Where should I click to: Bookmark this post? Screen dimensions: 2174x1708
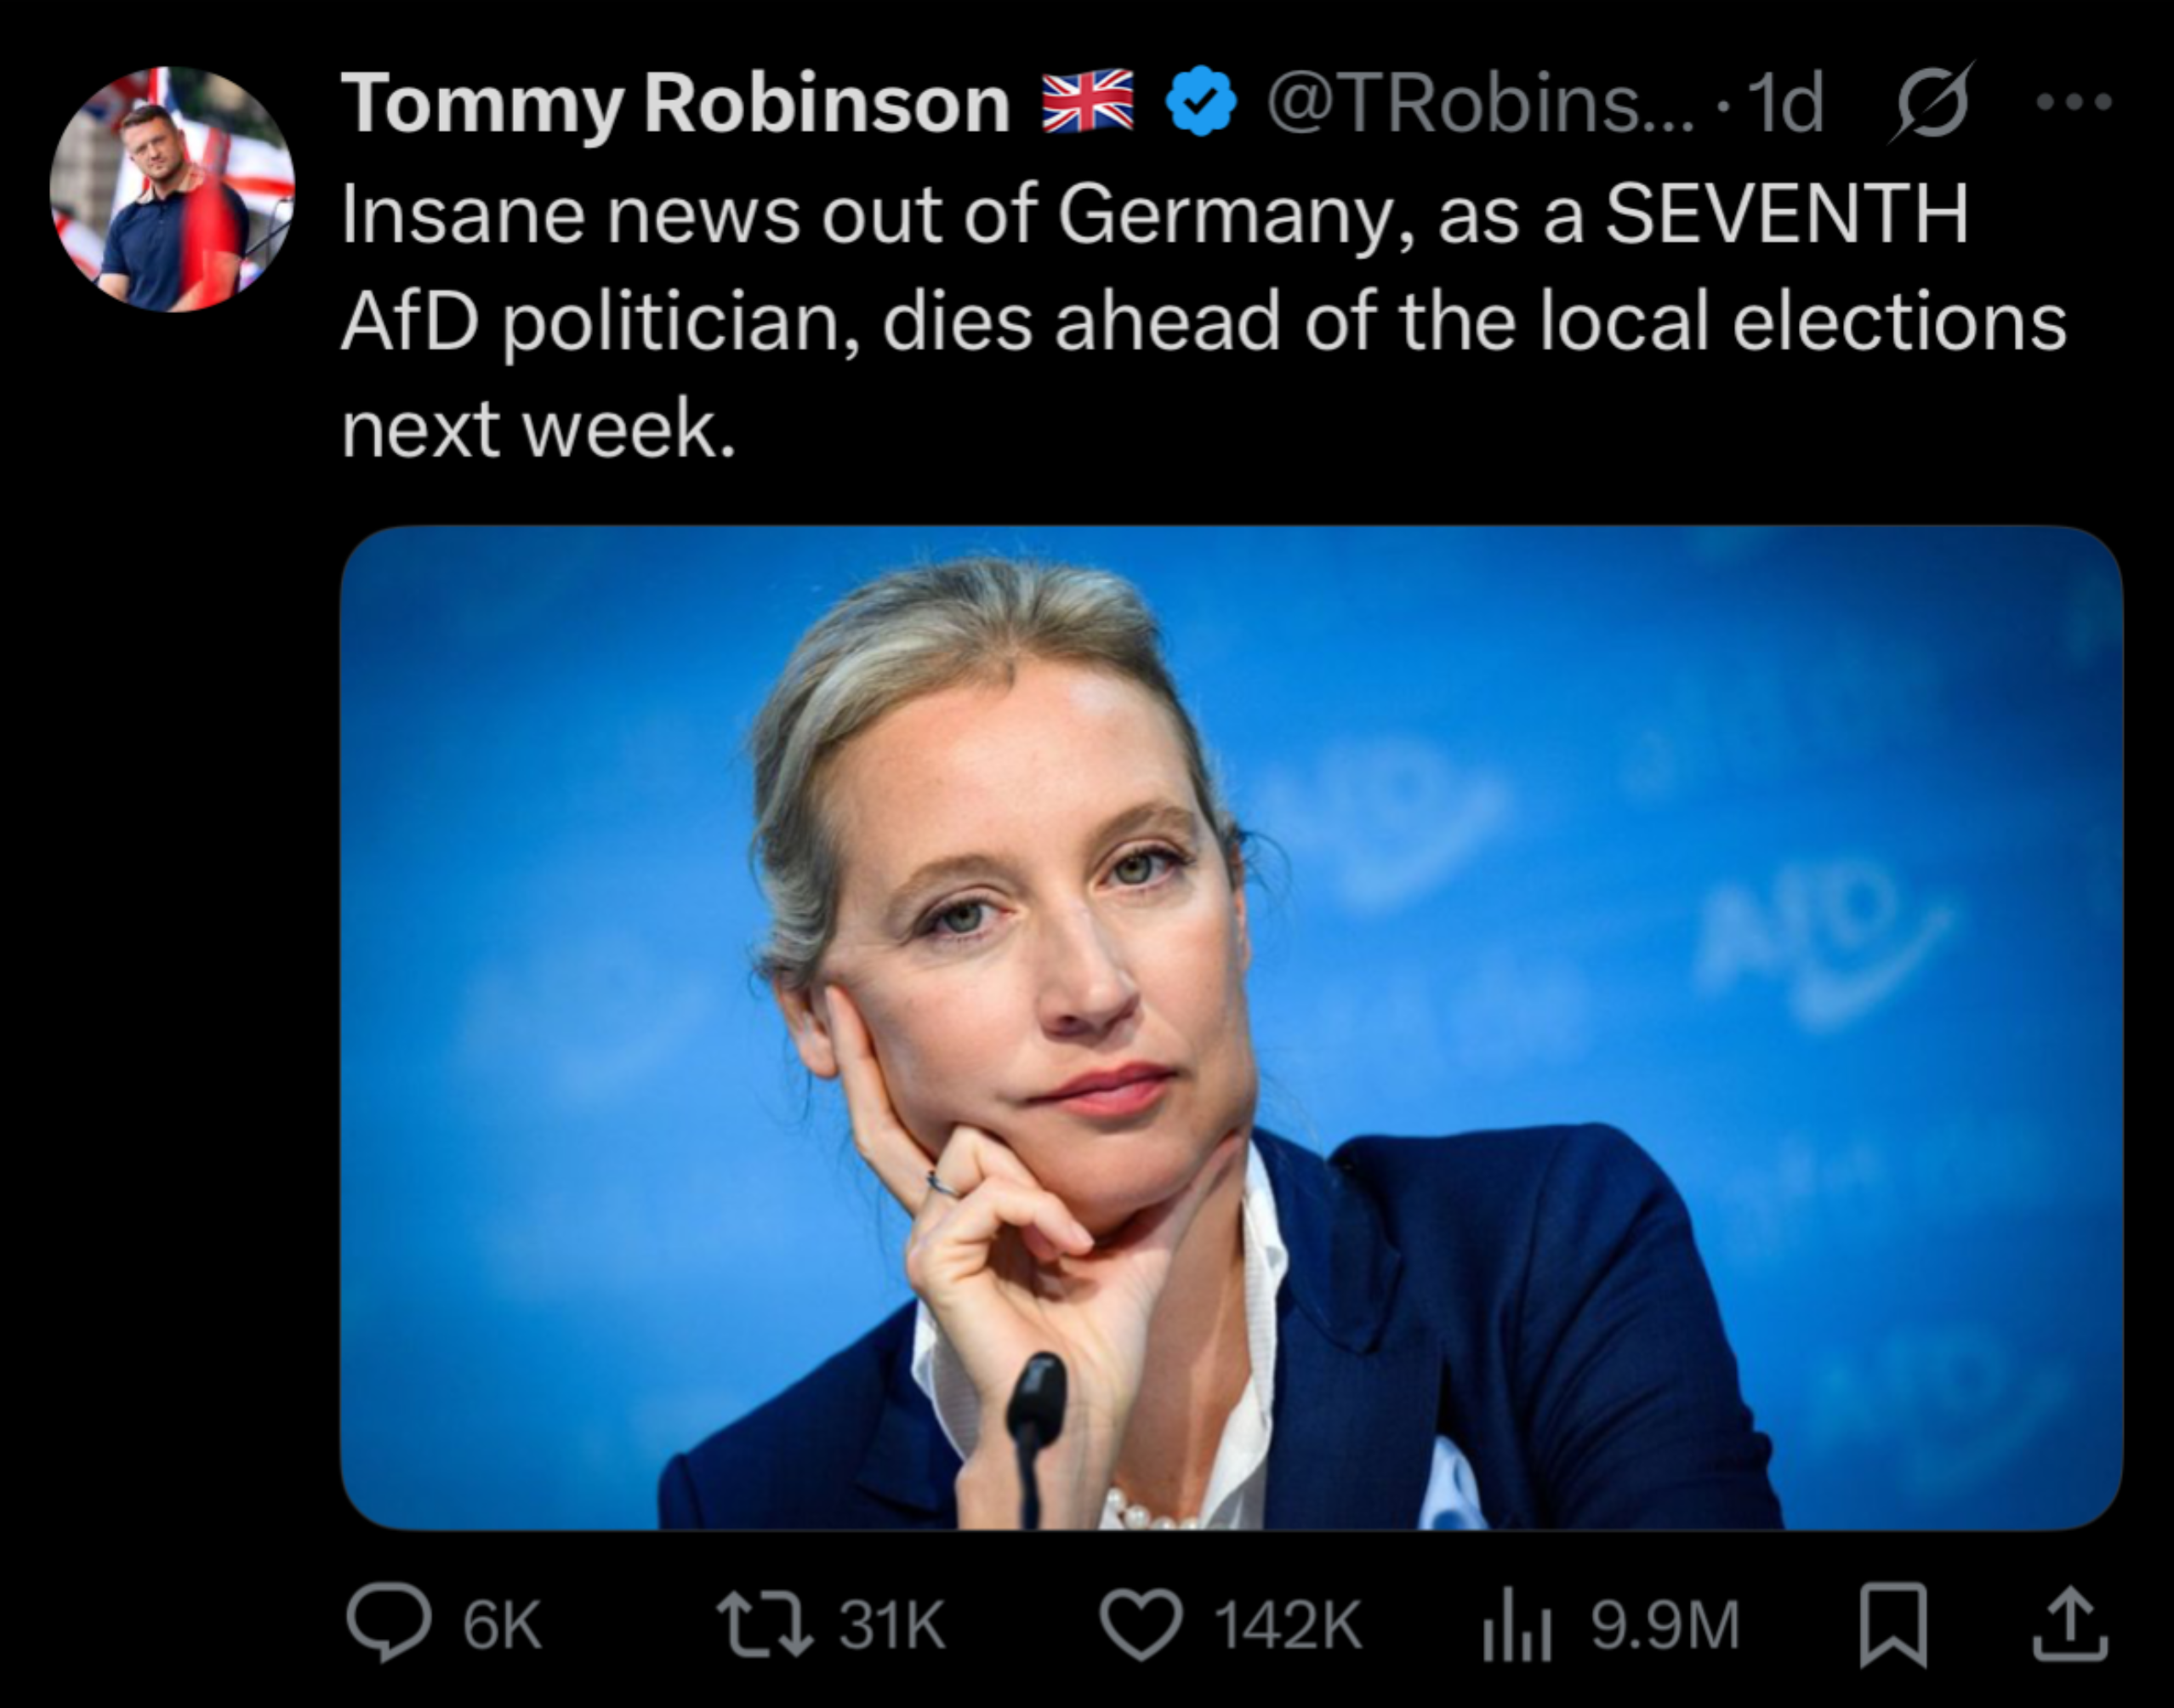1892,1624
